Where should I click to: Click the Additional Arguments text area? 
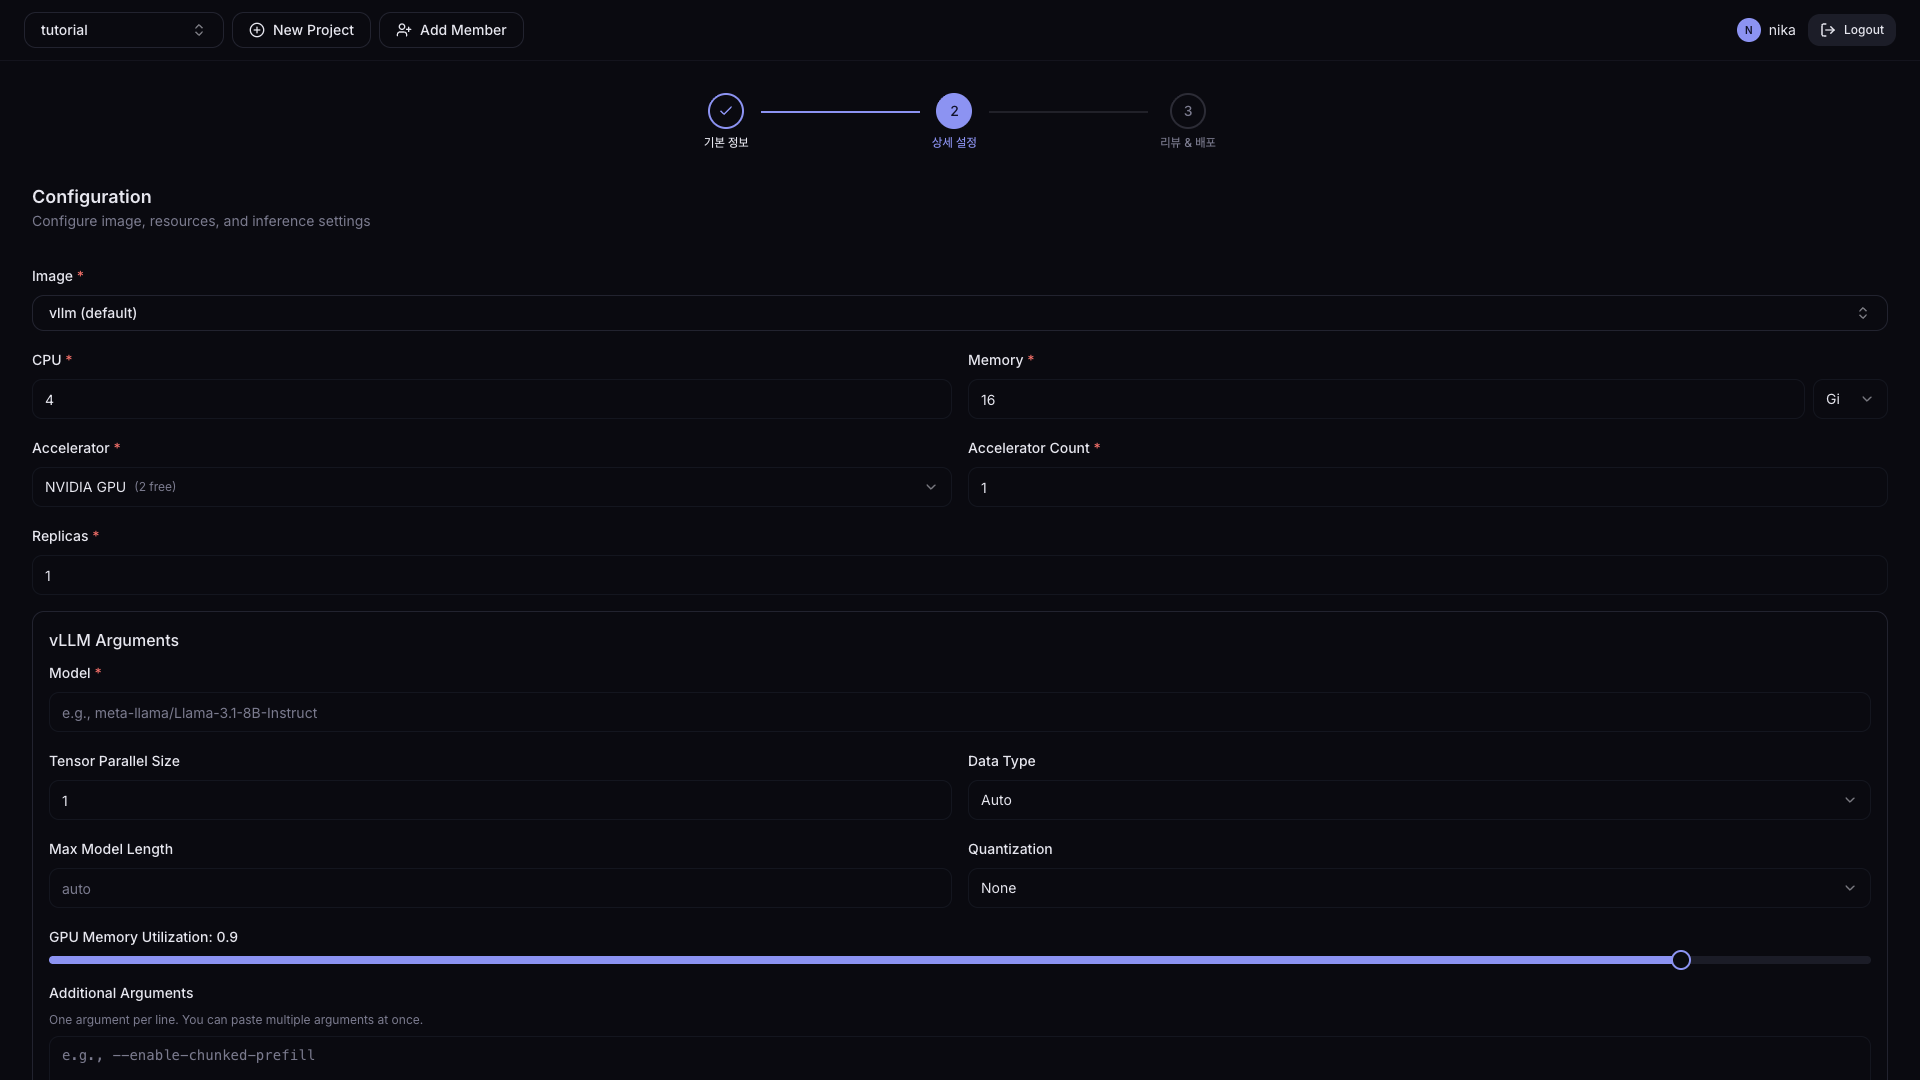(959, 1058)
